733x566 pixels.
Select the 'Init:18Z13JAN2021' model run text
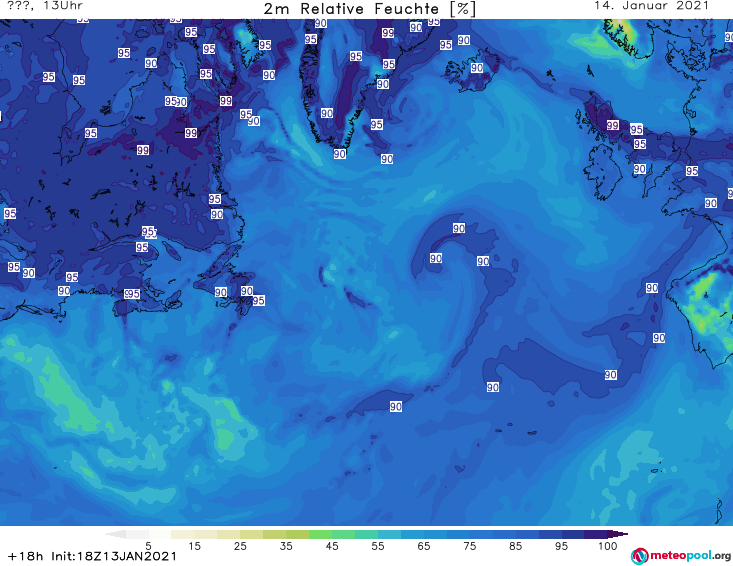[x=114, y=556]
